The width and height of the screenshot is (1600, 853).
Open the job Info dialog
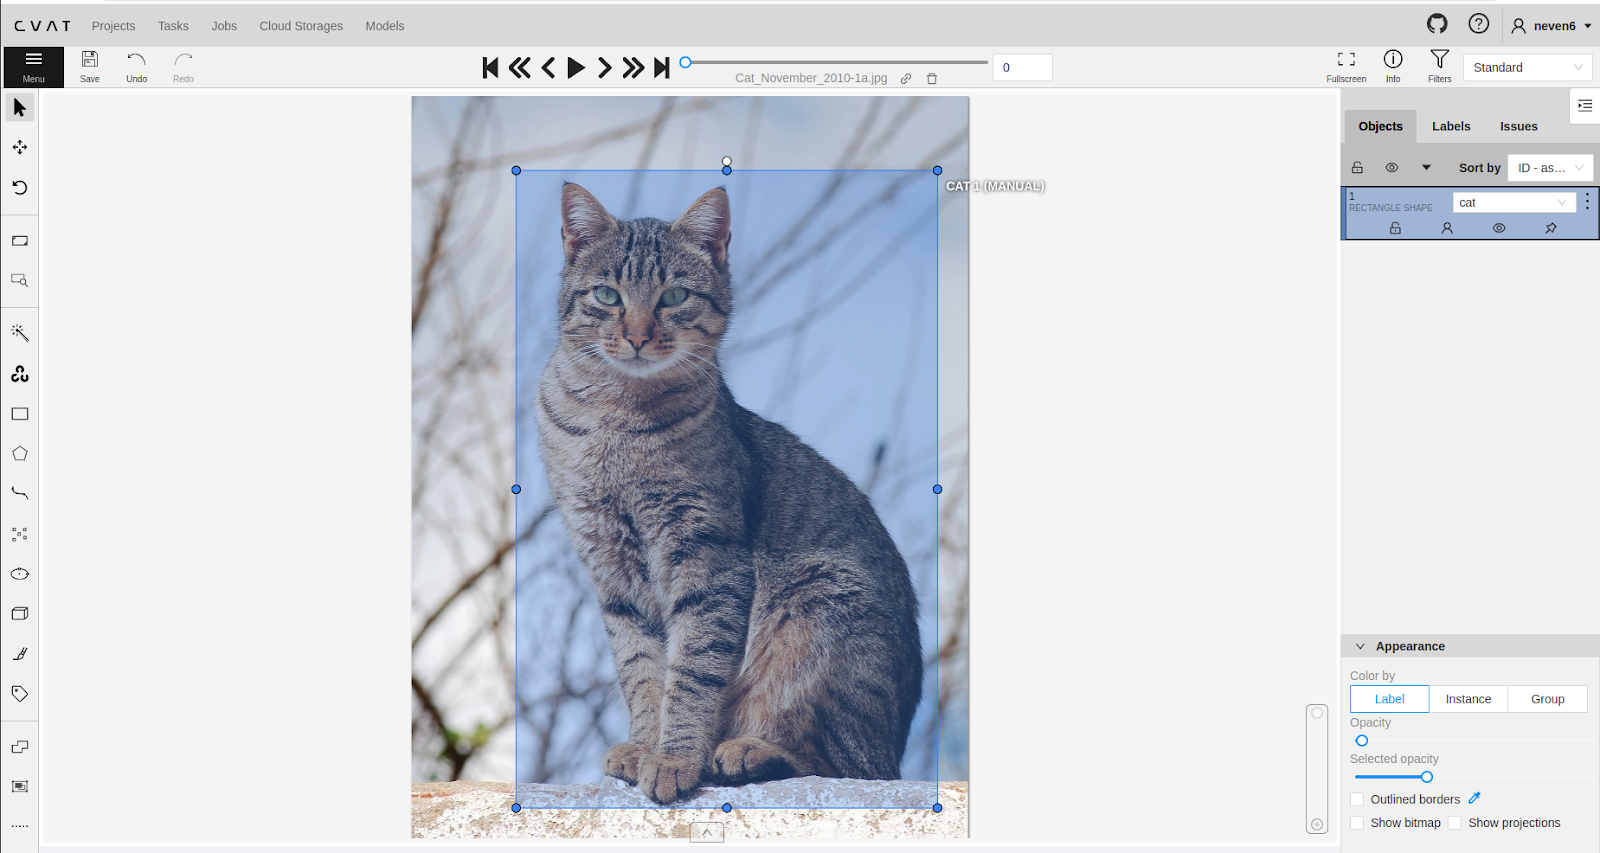[1393, 67]
